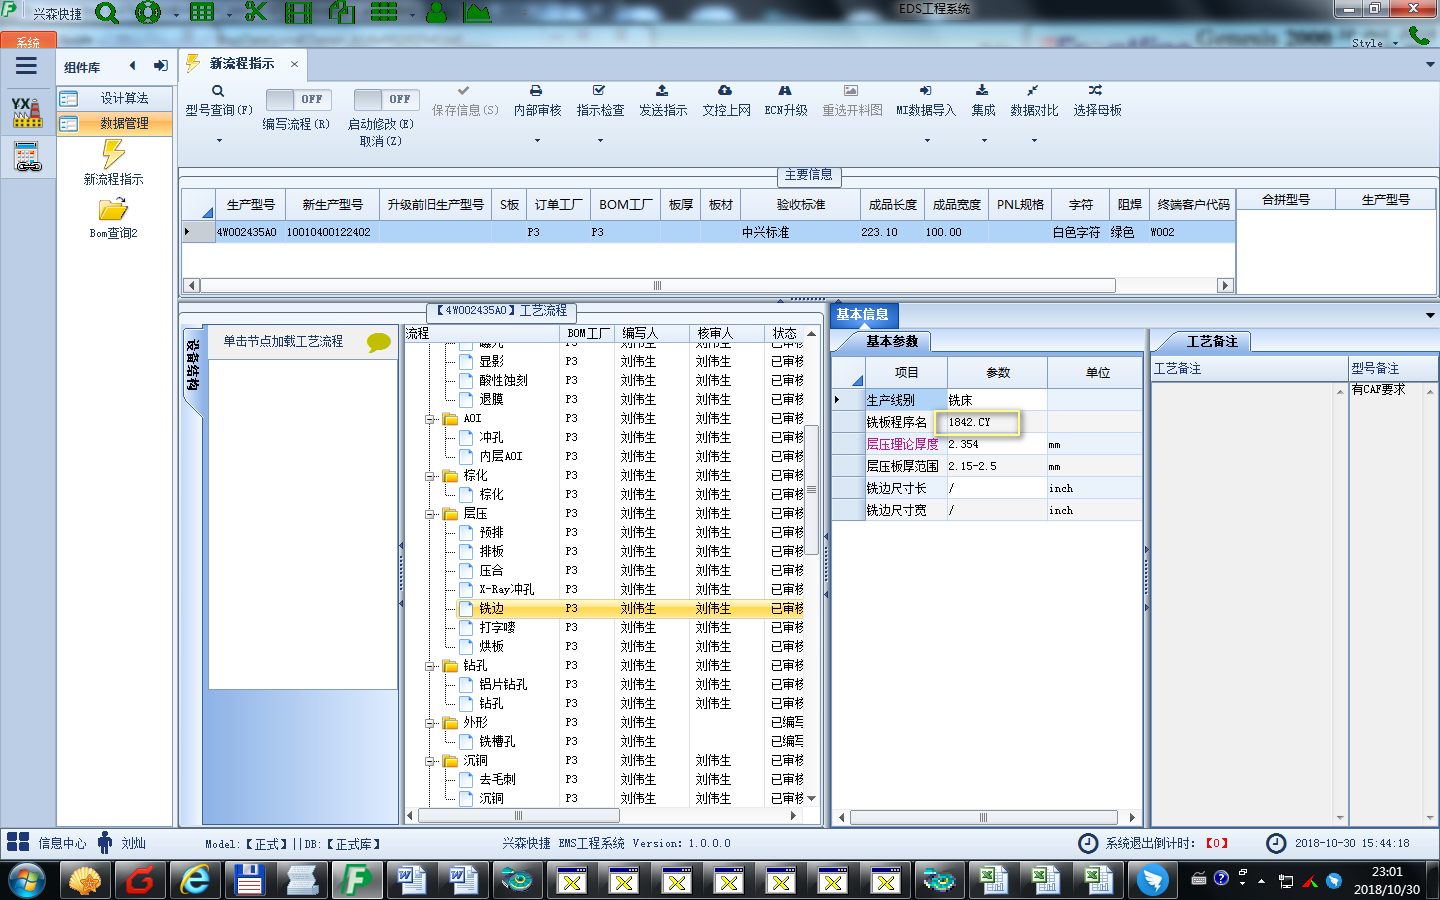The image size is (1440, 900).
Task: Click the 层压板厚范围 value 2.15-2.5
Action: [997, 466]
